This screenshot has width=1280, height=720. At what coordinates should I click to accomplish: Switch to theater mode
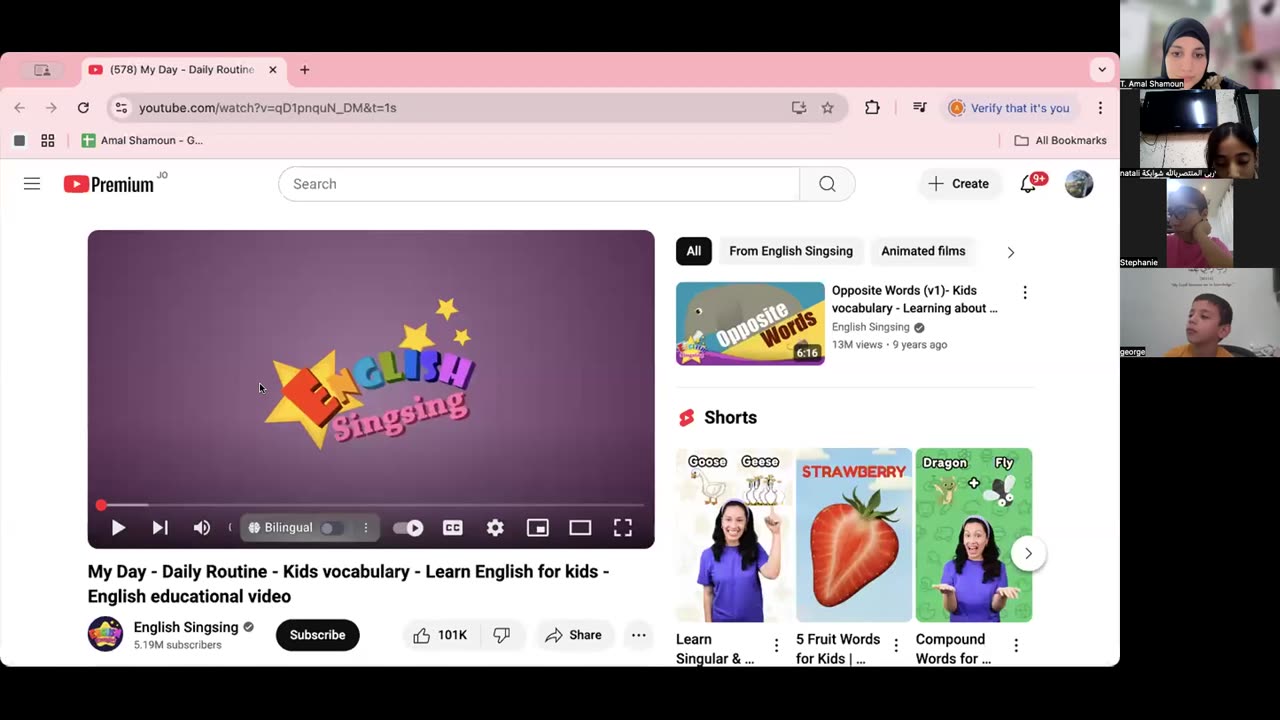580,528
